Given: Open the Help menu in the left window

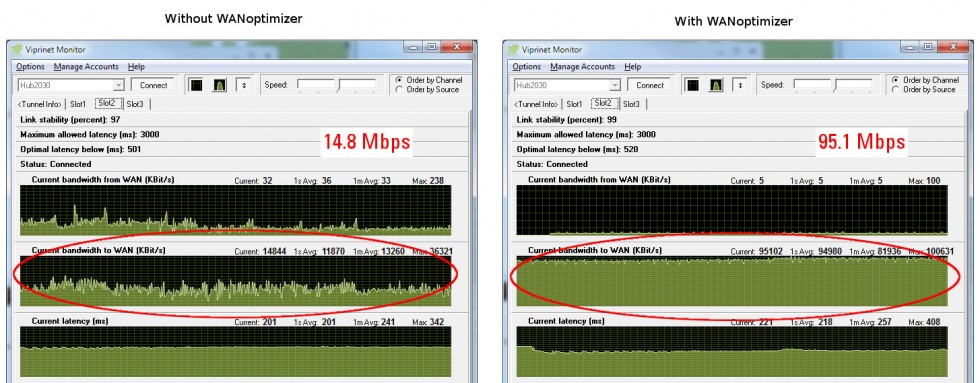Looking at the screenshot, I should tap(136, 67).
